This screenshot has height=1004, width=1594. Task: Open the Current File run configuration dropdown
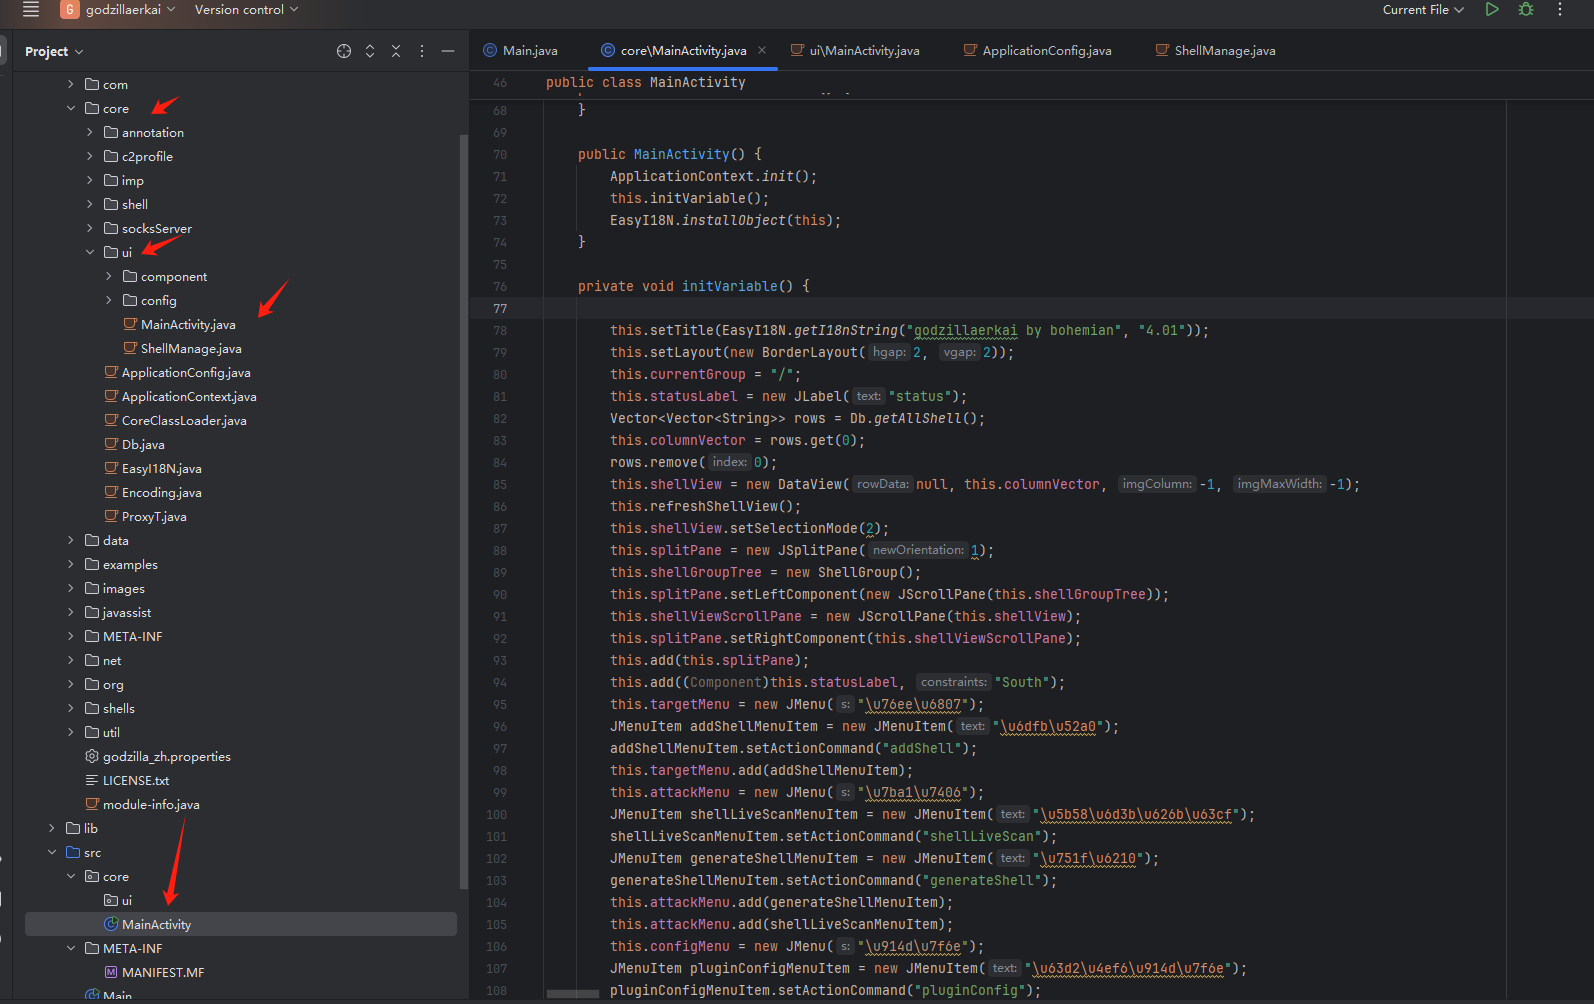click(x=1423, y=10)
